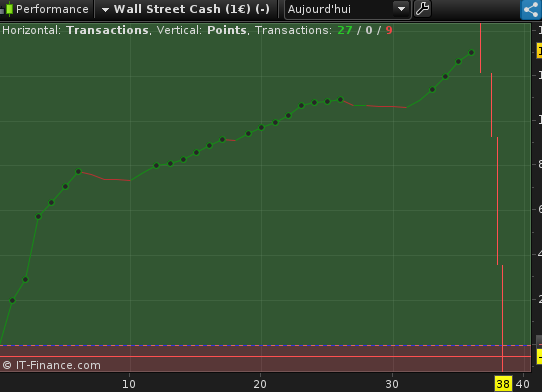542x392 pixels.
Task: Click the winning transactions count 27
Action: coord(345,30)
